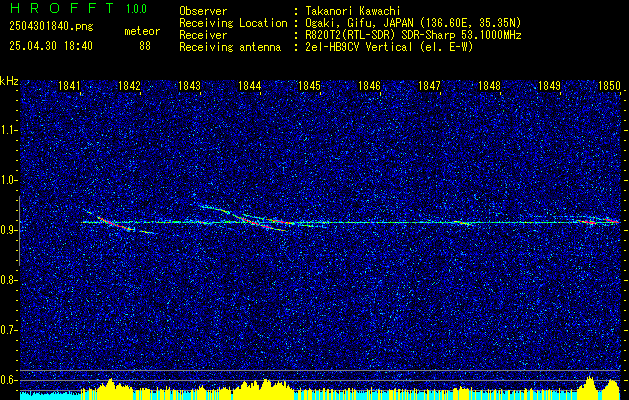
Task: Click the kHz axis unit label
Action: (9, 81)
